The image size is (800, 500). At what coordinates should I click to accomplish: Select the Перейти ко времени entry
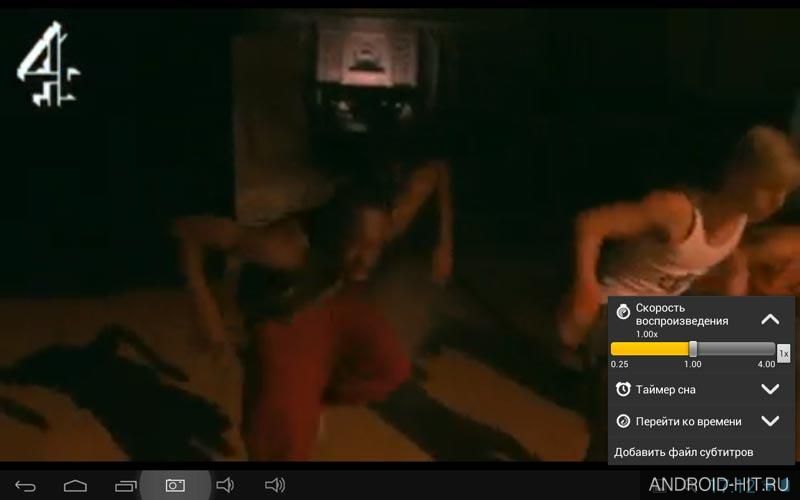click(x=688, y=421)
